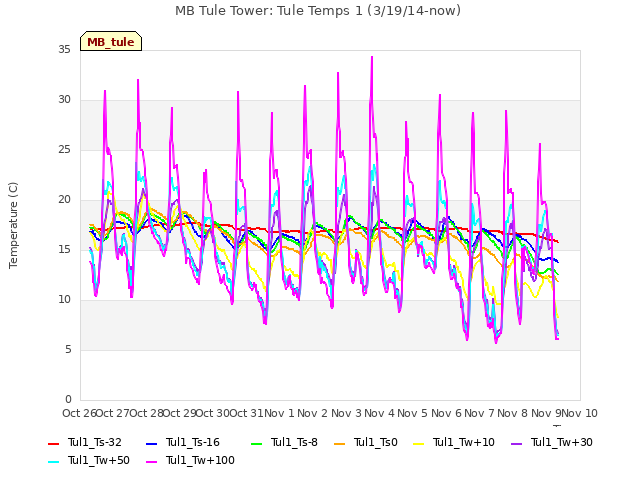Select the Tul1_Tw+30 legend label

click(x=562, y=442)
